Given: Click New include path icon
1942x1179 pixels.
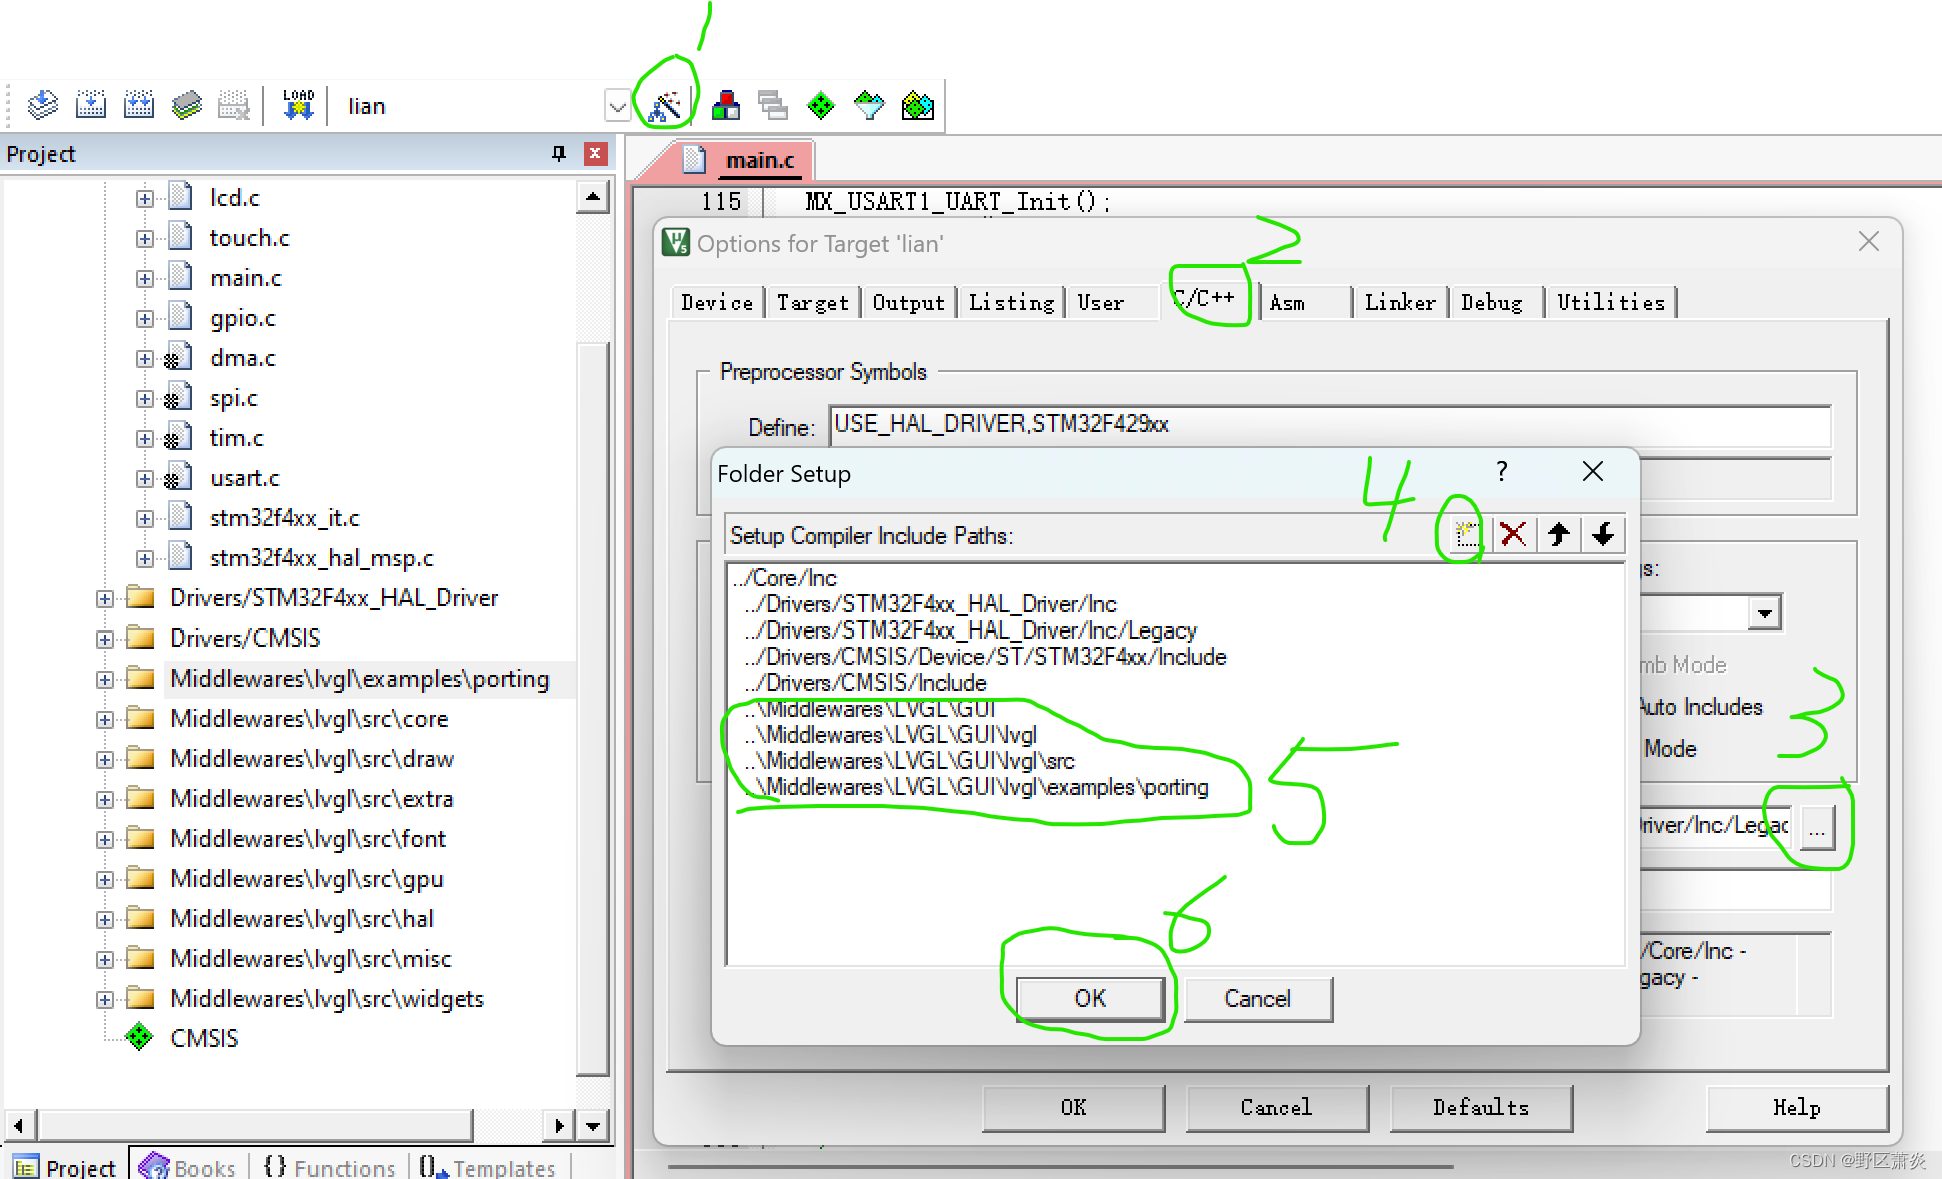Looking at the screenshot, I should coord(1466,534).
